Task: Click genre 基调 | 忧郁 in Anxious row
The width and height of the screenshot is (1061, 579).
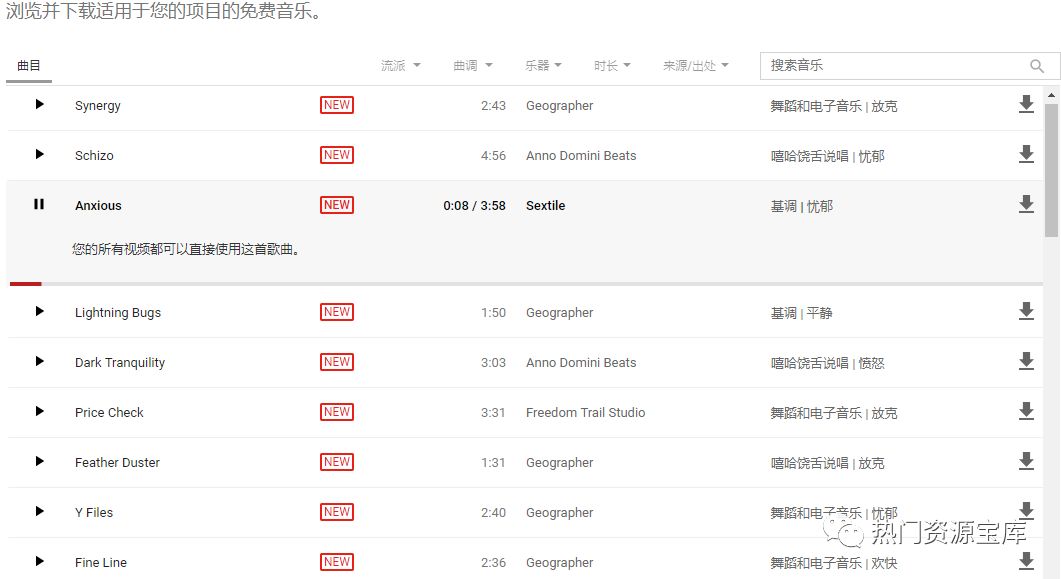Action: tap(802, 206)
